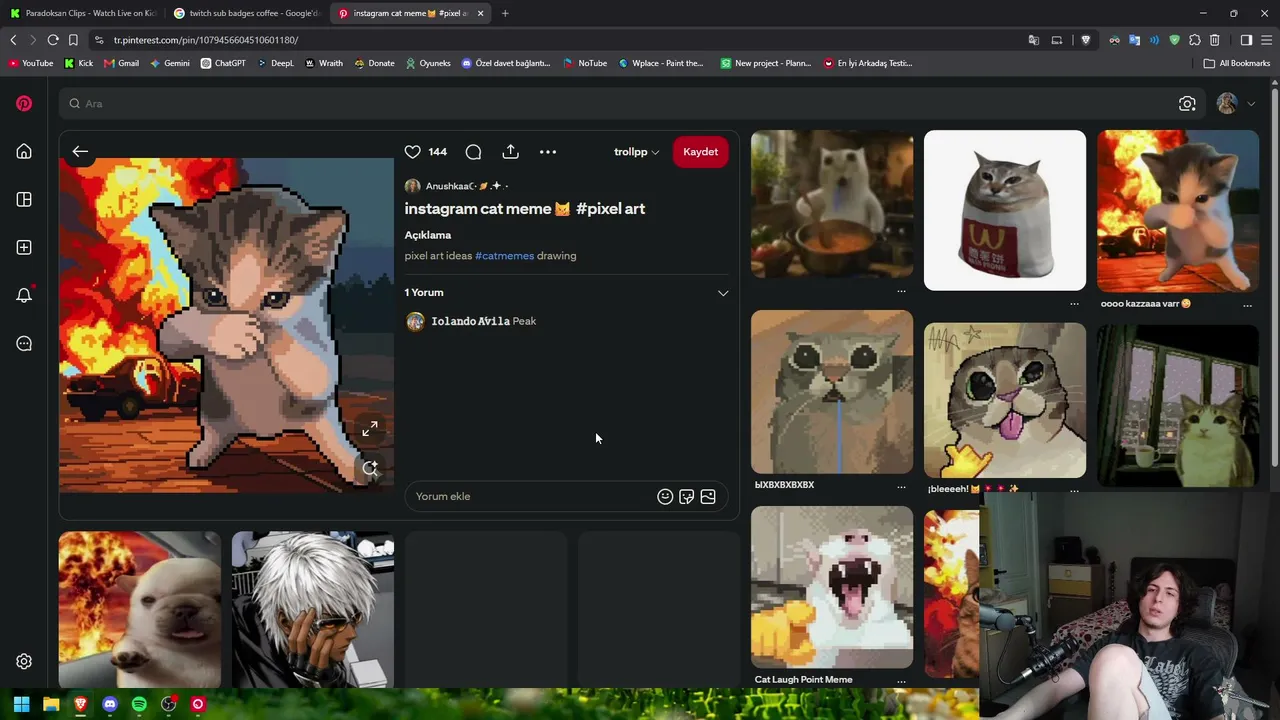
Task: Open the ChatGPT bookmark
Action: (223, 63)
